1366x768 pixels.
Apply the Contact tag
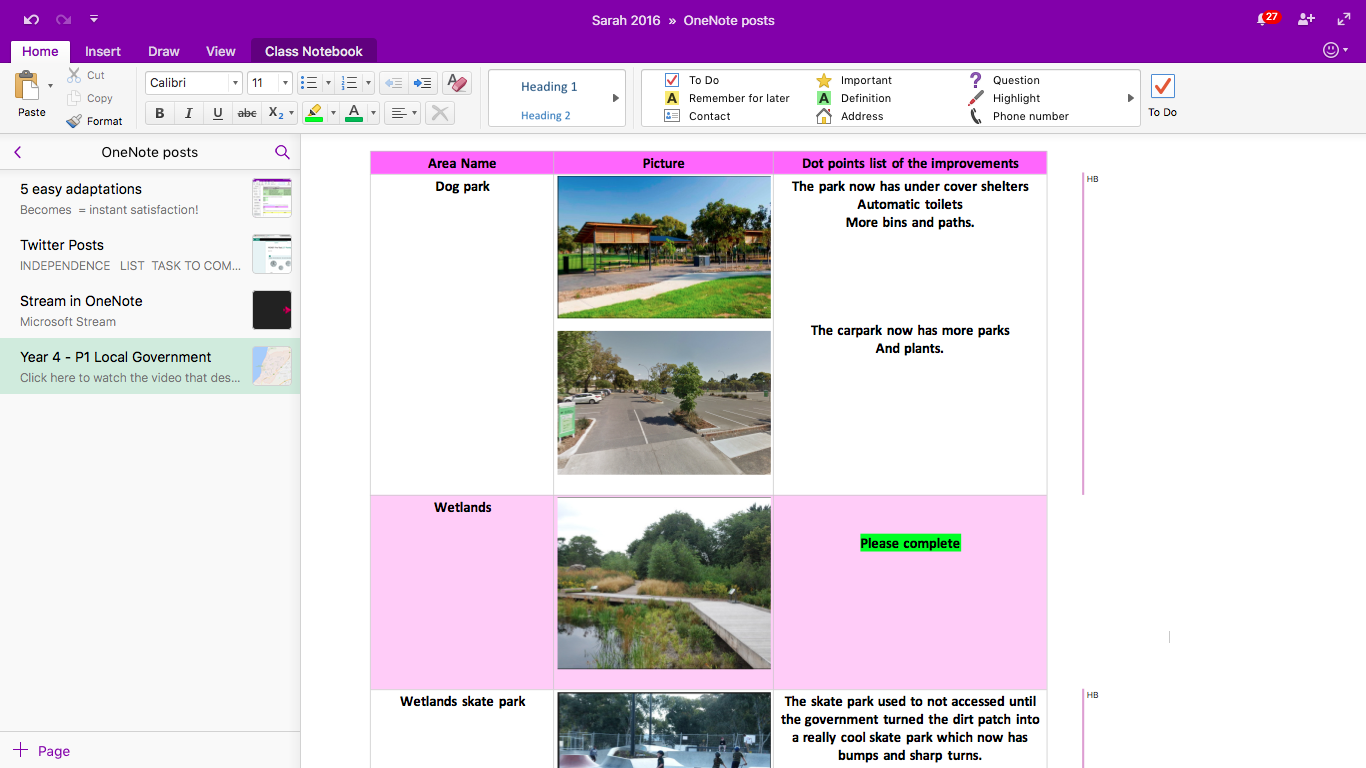pyautogui.click(x=698, y=116)
